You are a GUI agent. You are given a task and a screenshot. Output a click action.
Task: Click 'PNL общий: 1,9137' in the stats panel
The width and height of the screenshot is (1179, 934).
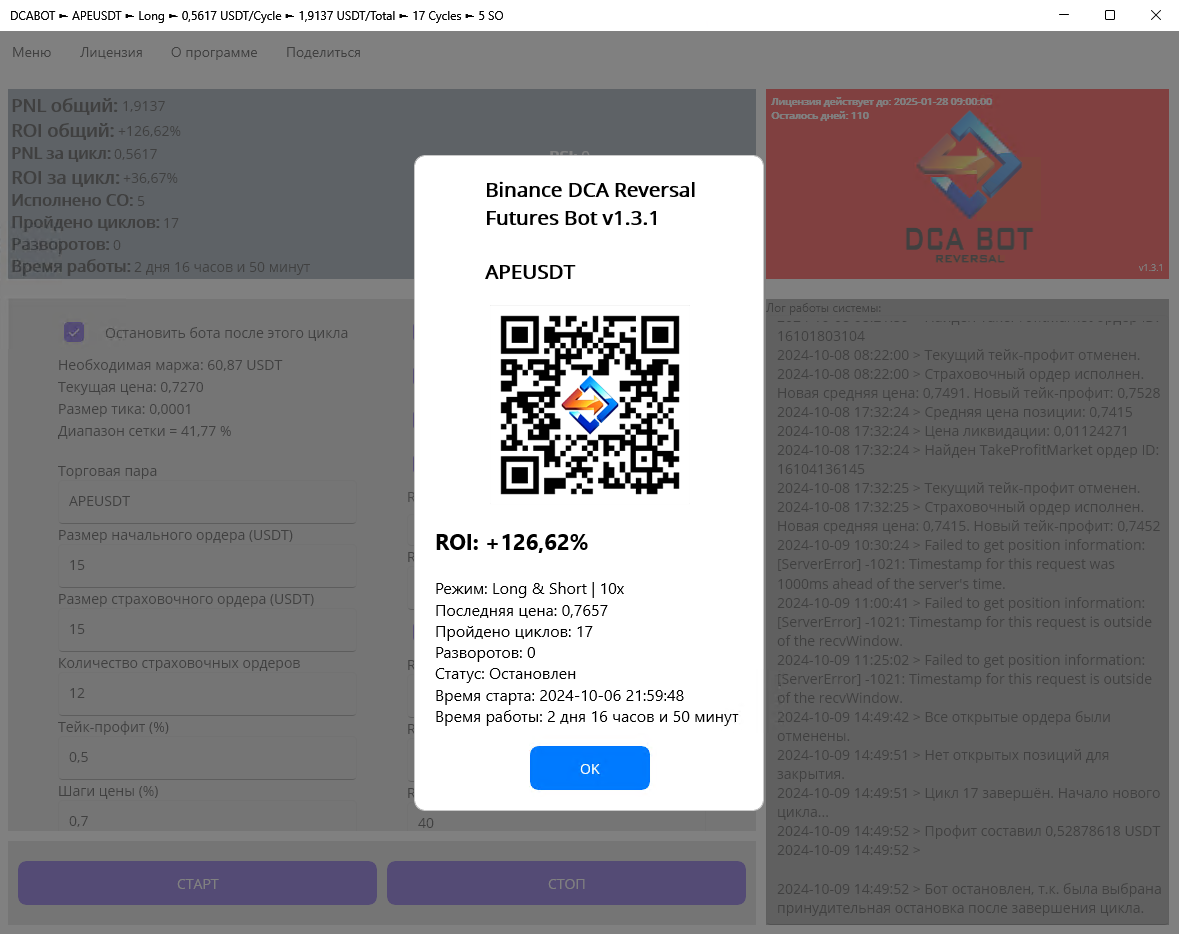(x=88, y=106)
